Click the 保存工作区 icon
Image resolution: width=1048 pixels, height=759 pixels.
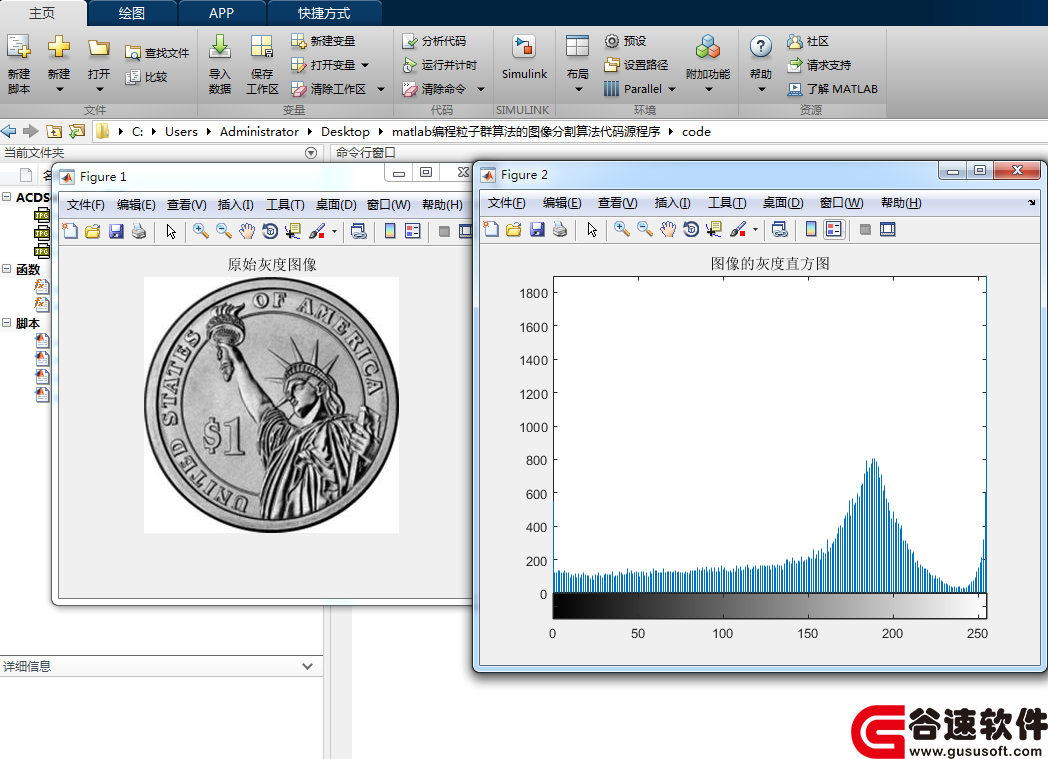(x=261, y=47)
